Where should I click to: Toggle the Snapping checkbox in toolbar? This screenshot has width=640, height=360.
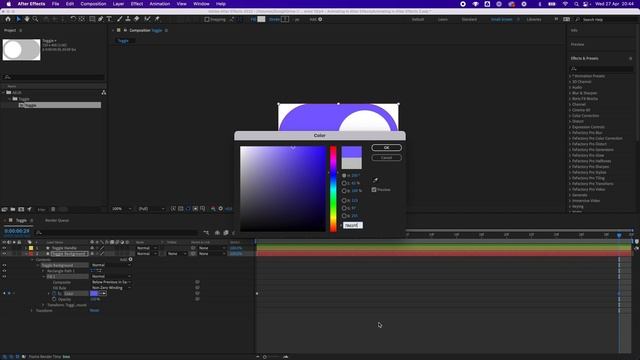pos(207,19)
